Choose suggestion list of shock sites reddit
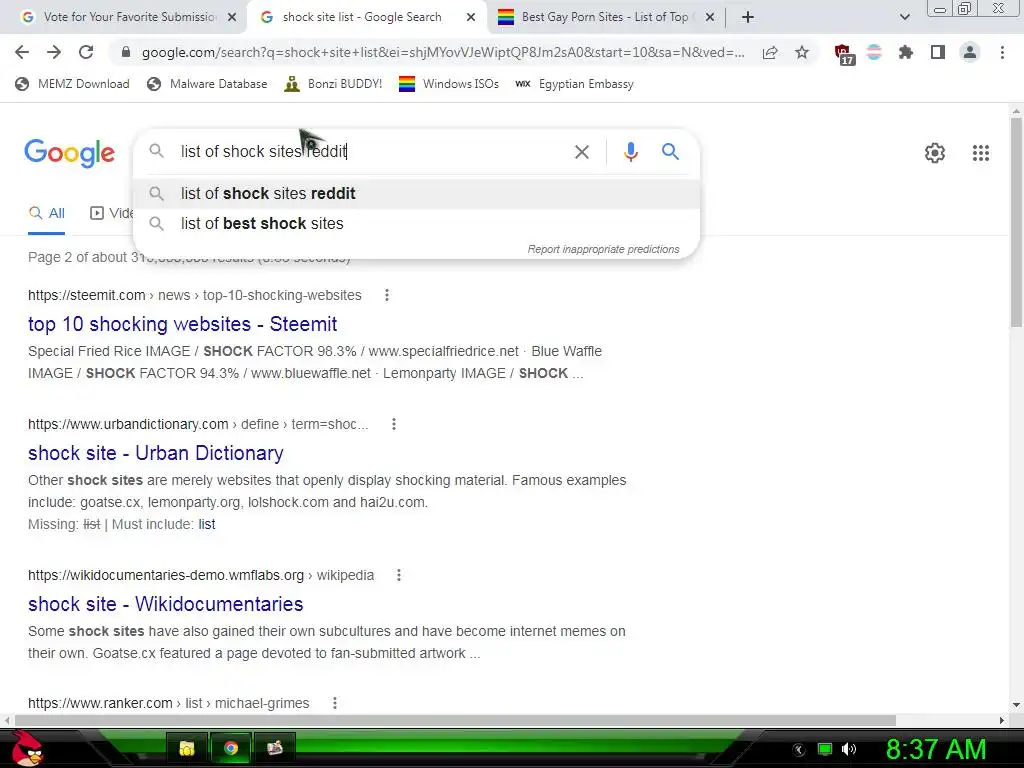The image size is (1024, 768). (x=417, y=193)
